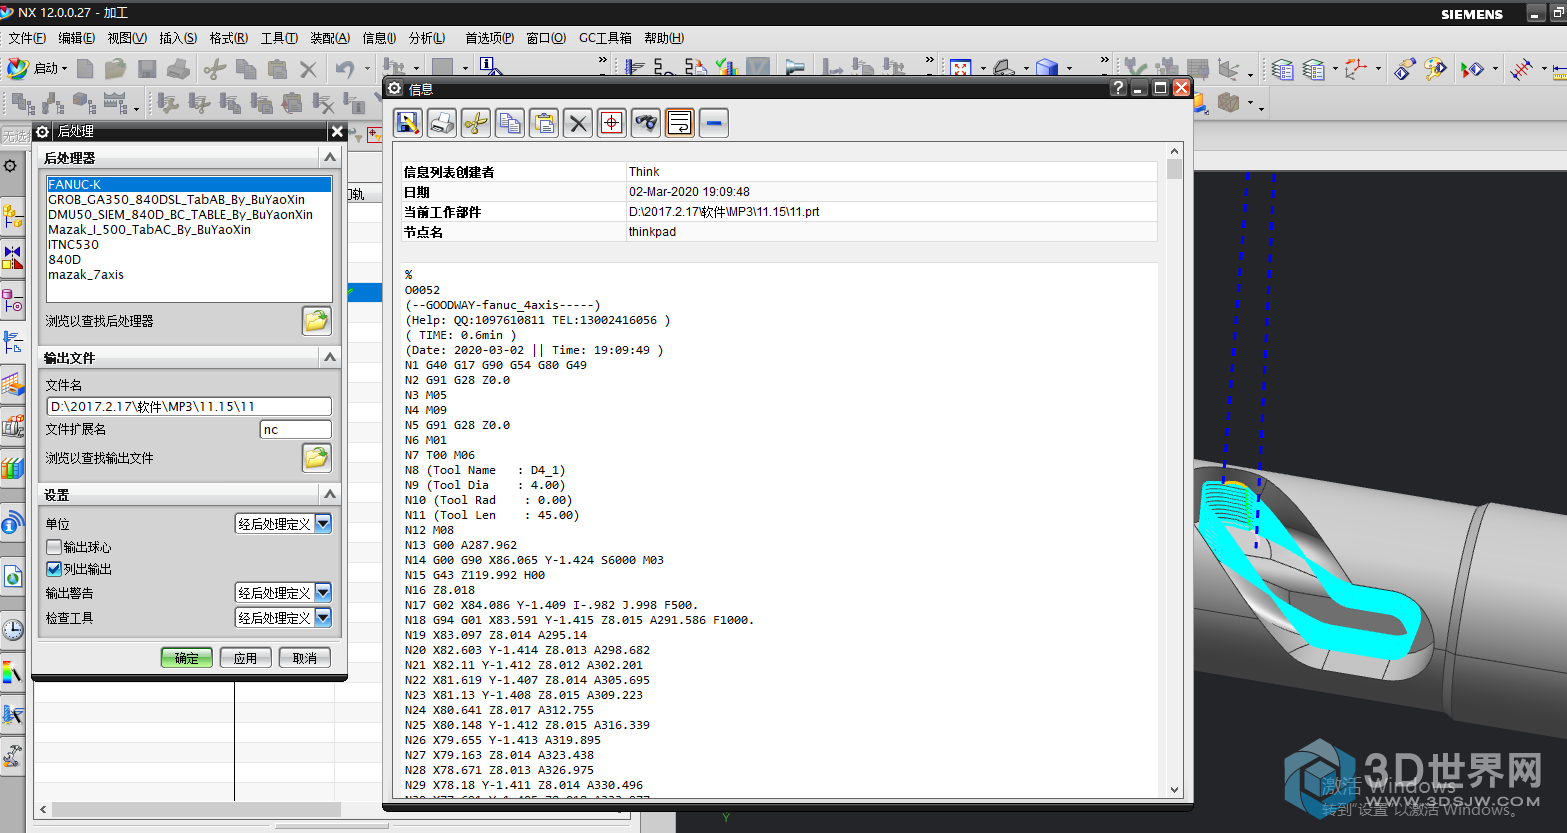Open the help question icon of 信息 window
Screen dimensions: 1567x833
[x=1119, y=88]
